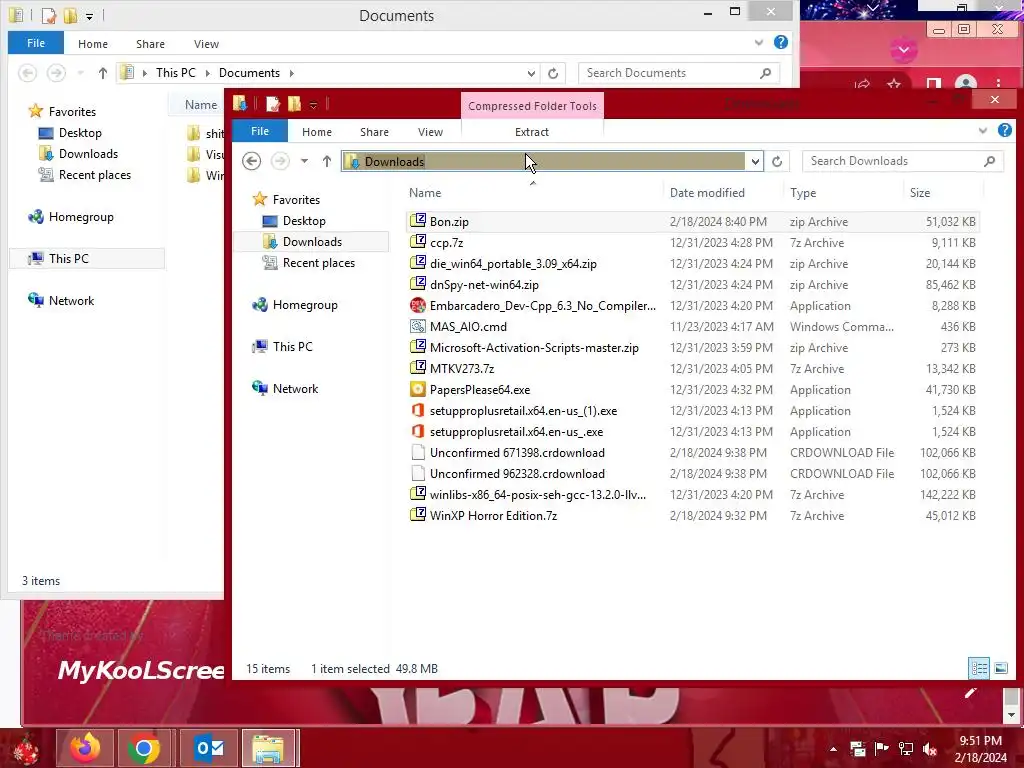Customize Quick Access Toolbar dropdown in Downloads
Image resolution: width=1024 pixels, height=768 pixels.
(x=313, y=105)
